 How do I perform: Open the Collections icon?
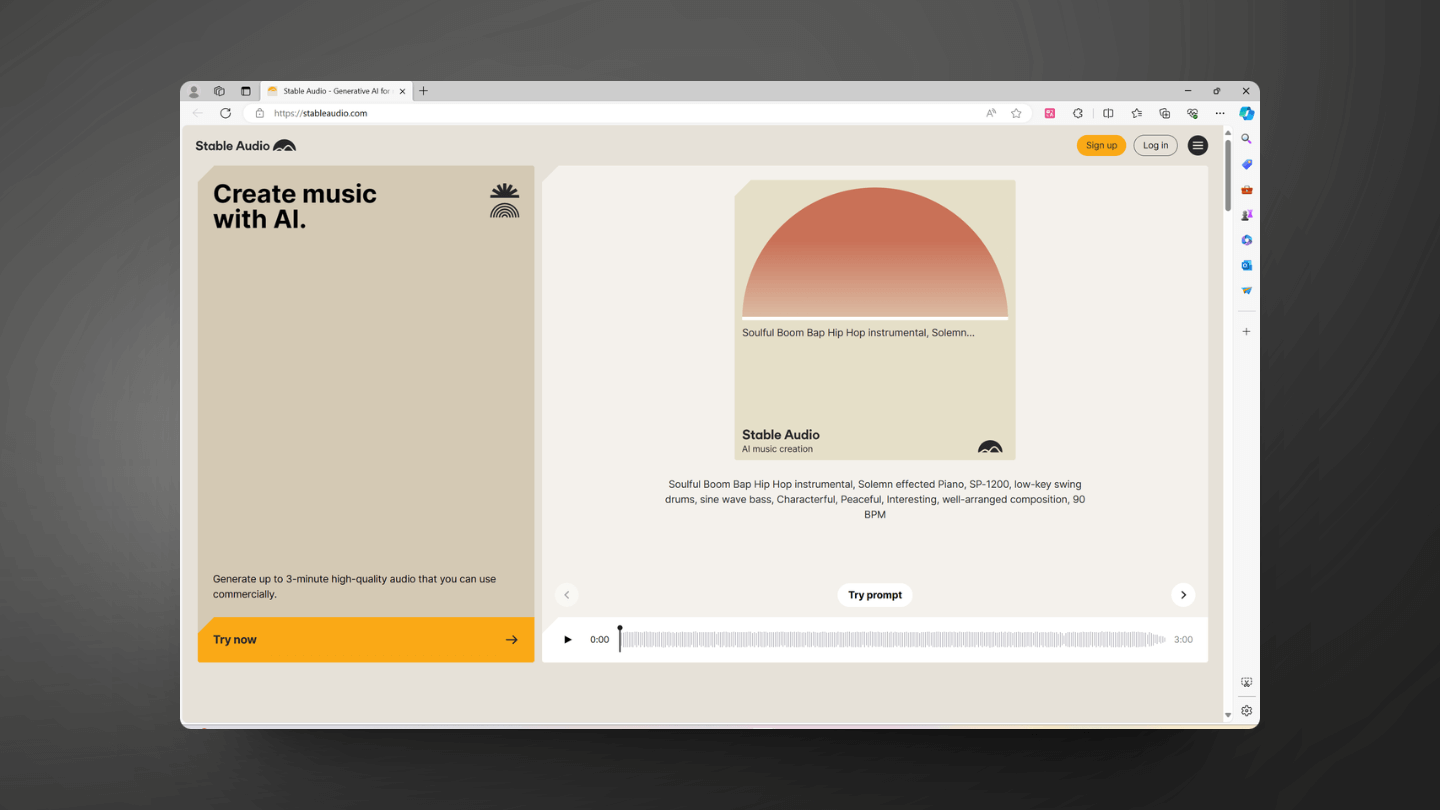pyautogui.click(x=1164, y=113)
